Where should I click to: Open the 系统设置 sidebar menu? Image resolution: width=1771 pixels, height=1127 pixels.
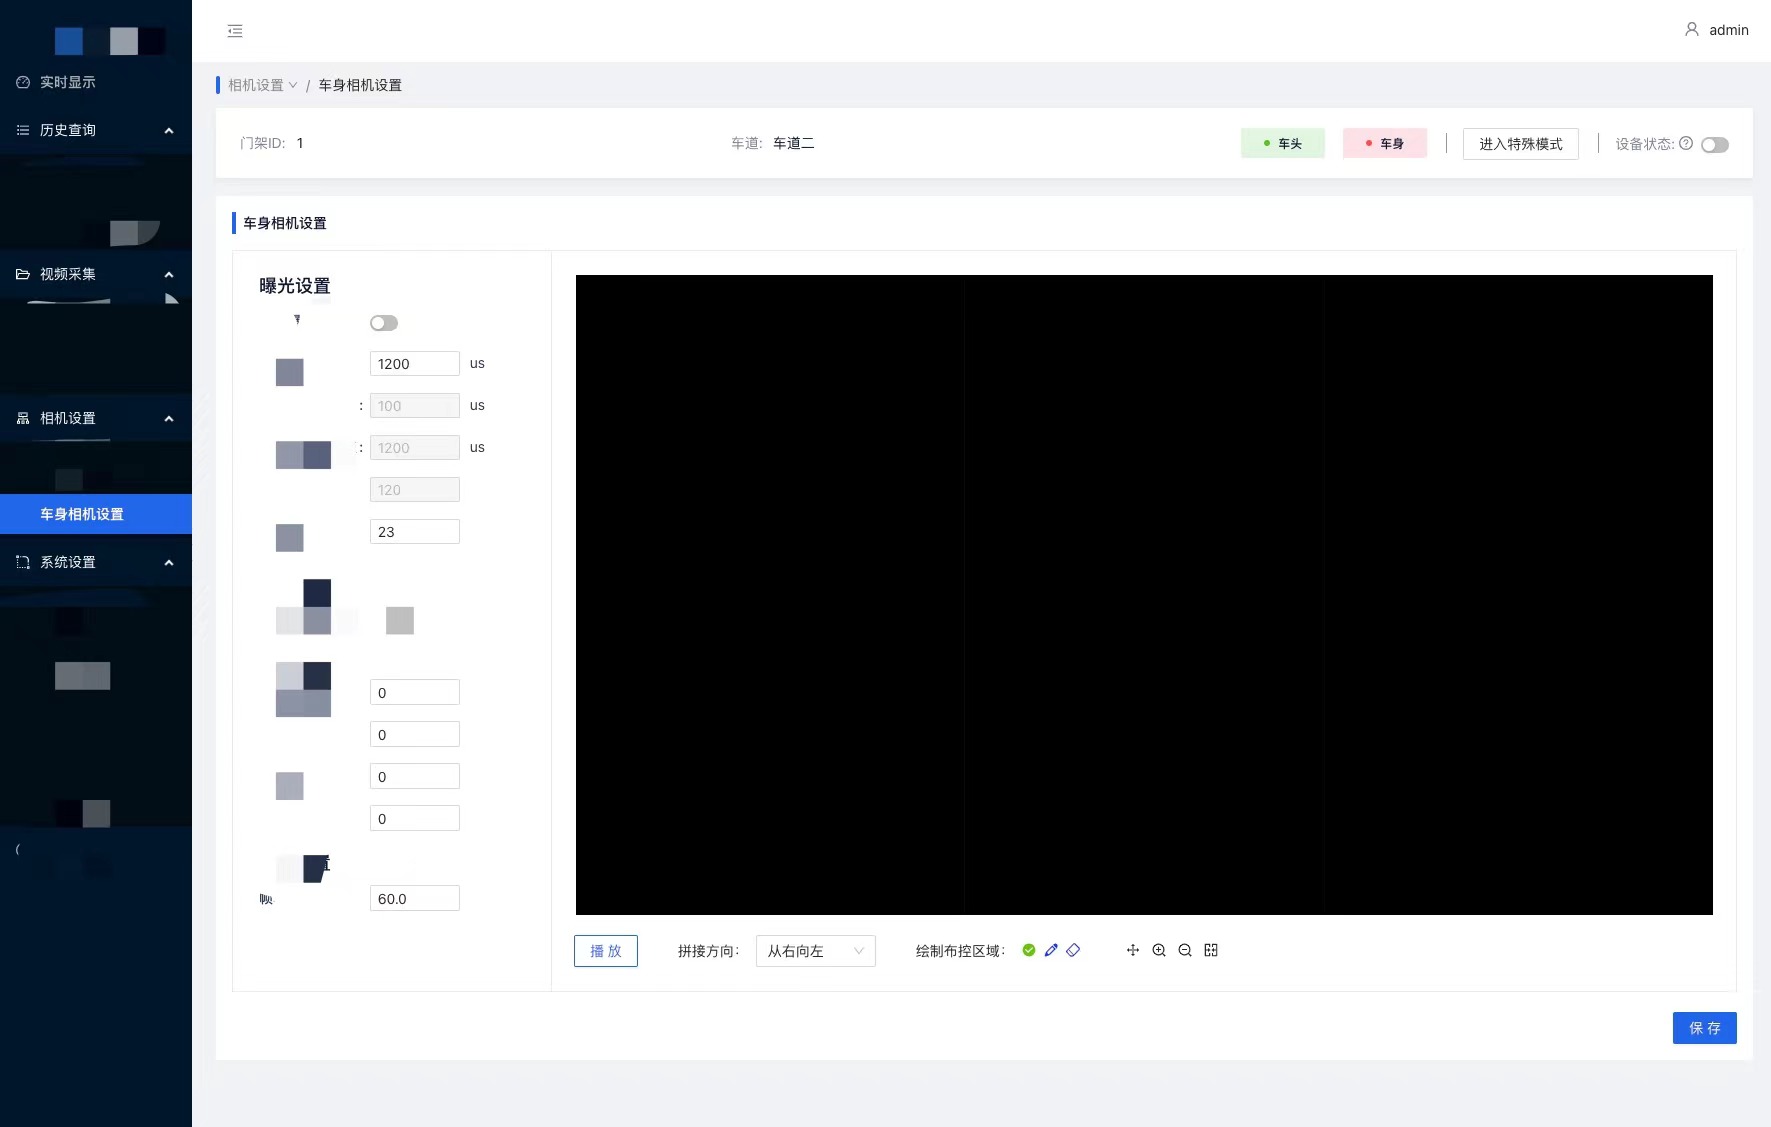pos(96,562)
